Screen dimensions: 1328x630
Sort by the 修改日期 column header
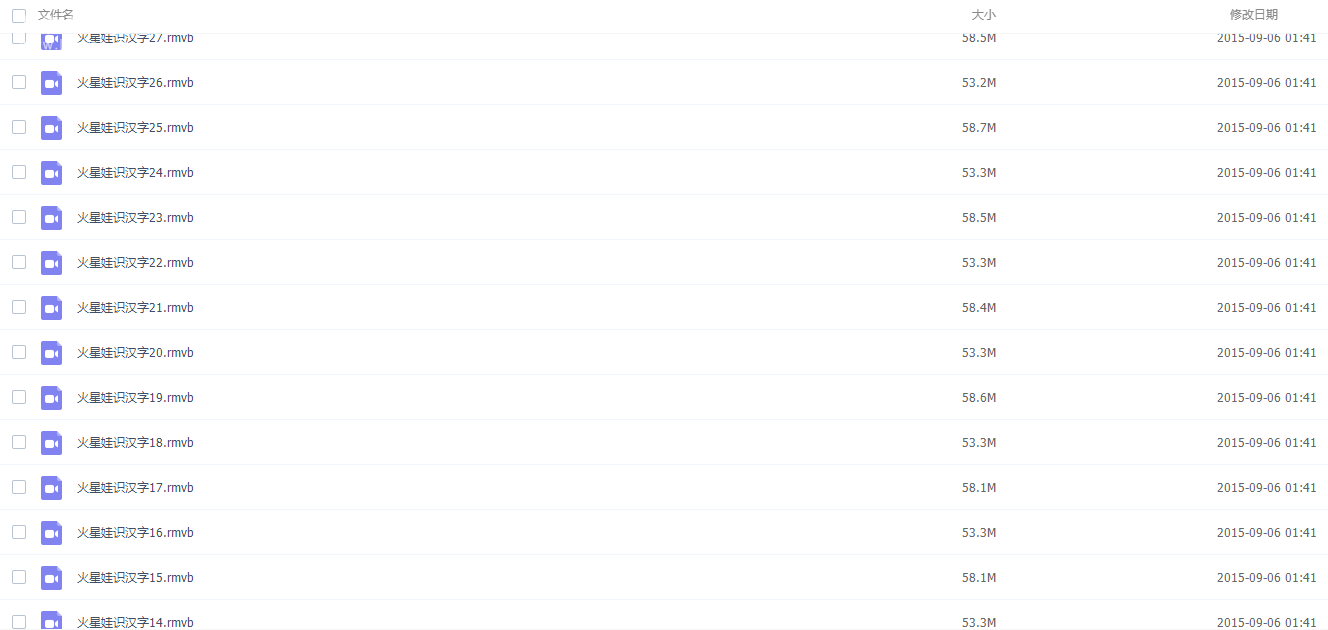click(x=1254, y=15)
